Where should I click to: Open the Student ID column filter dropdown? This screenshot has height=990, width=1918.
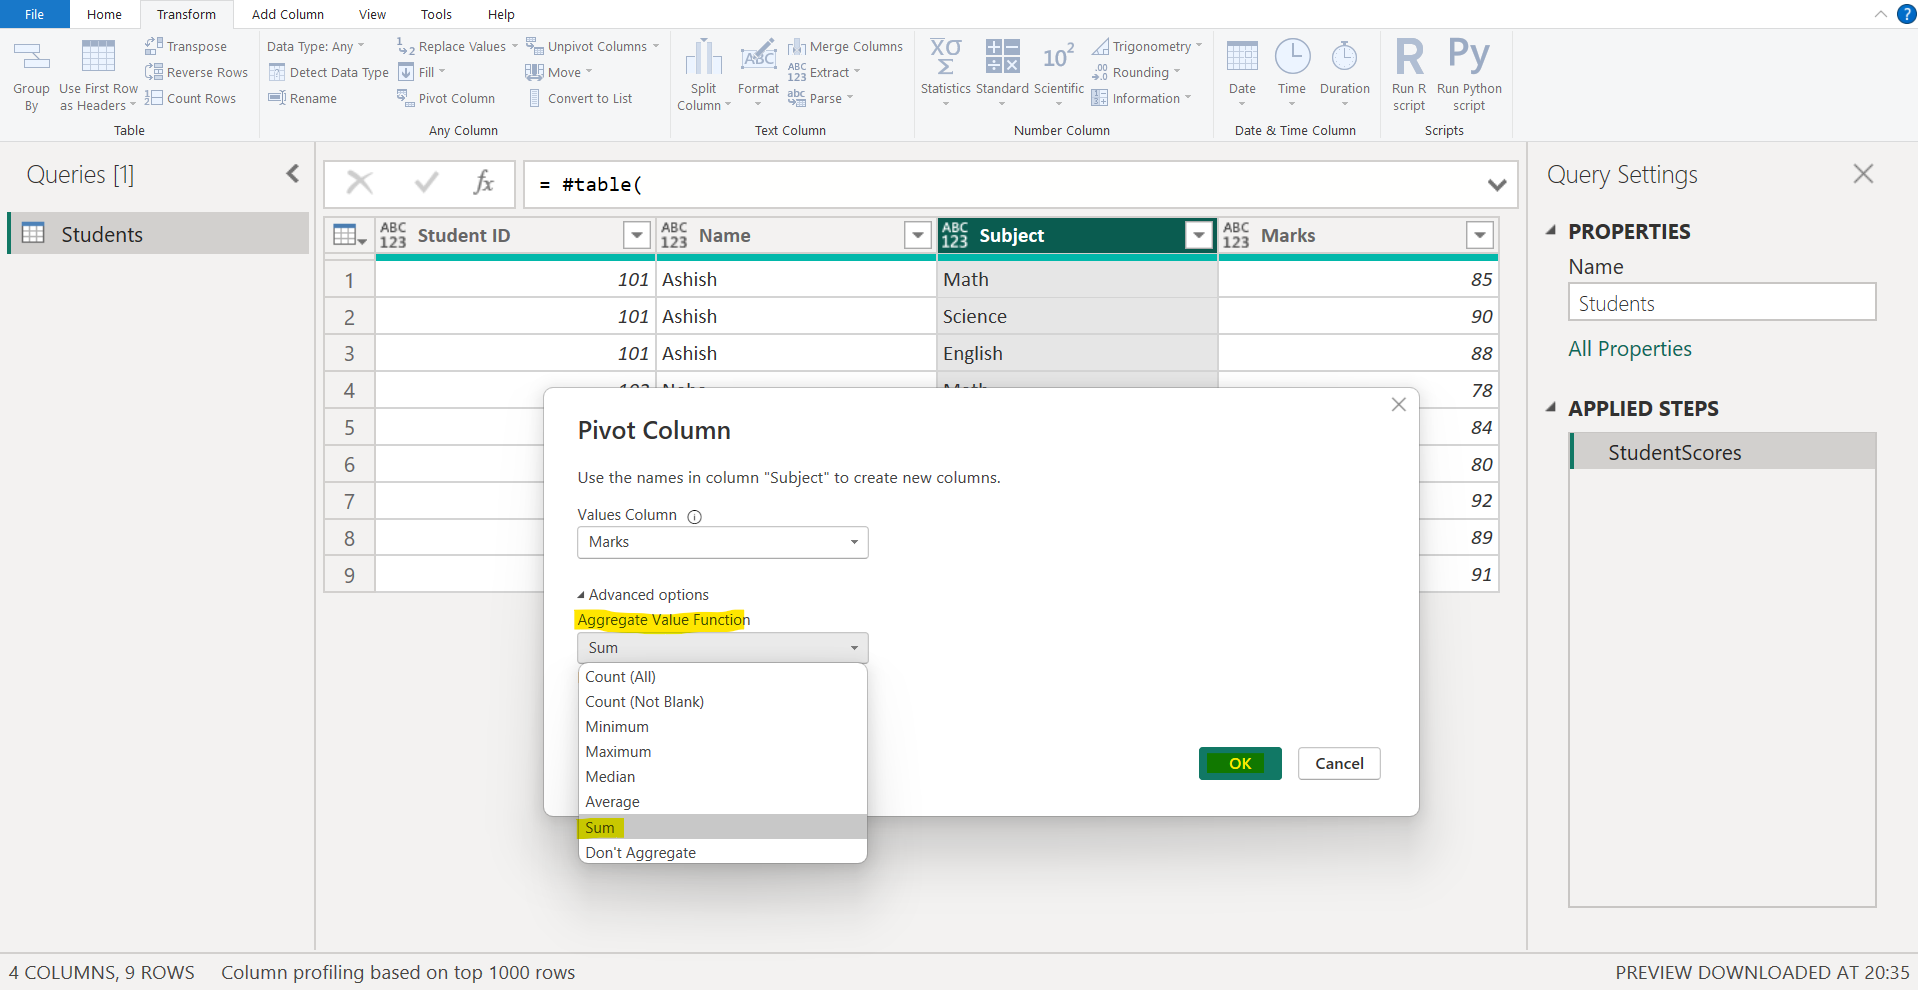tap(636, 236)
